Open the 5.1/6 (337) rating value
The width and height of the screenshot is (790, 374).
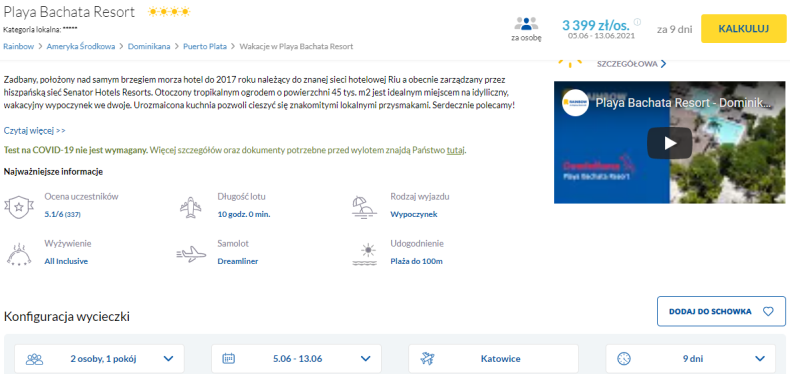(62, 214)
